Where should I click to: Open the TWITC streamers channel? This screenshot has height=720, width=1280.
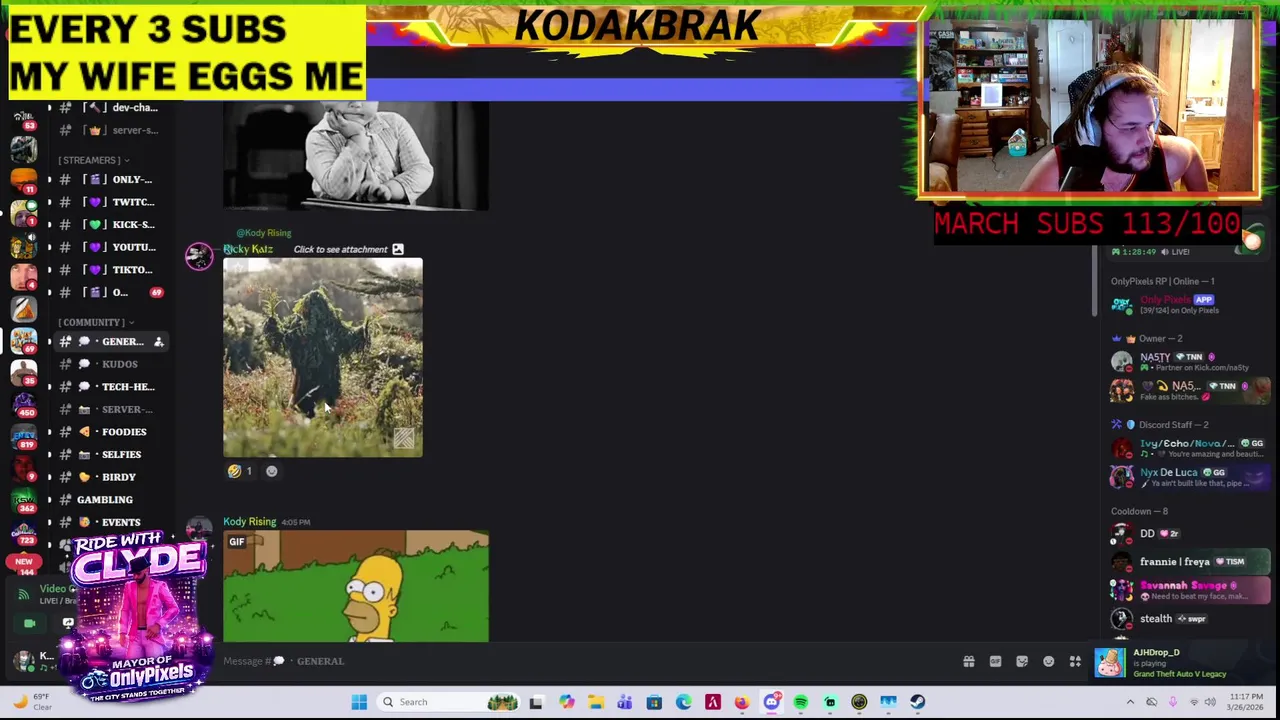click(112, 202)
